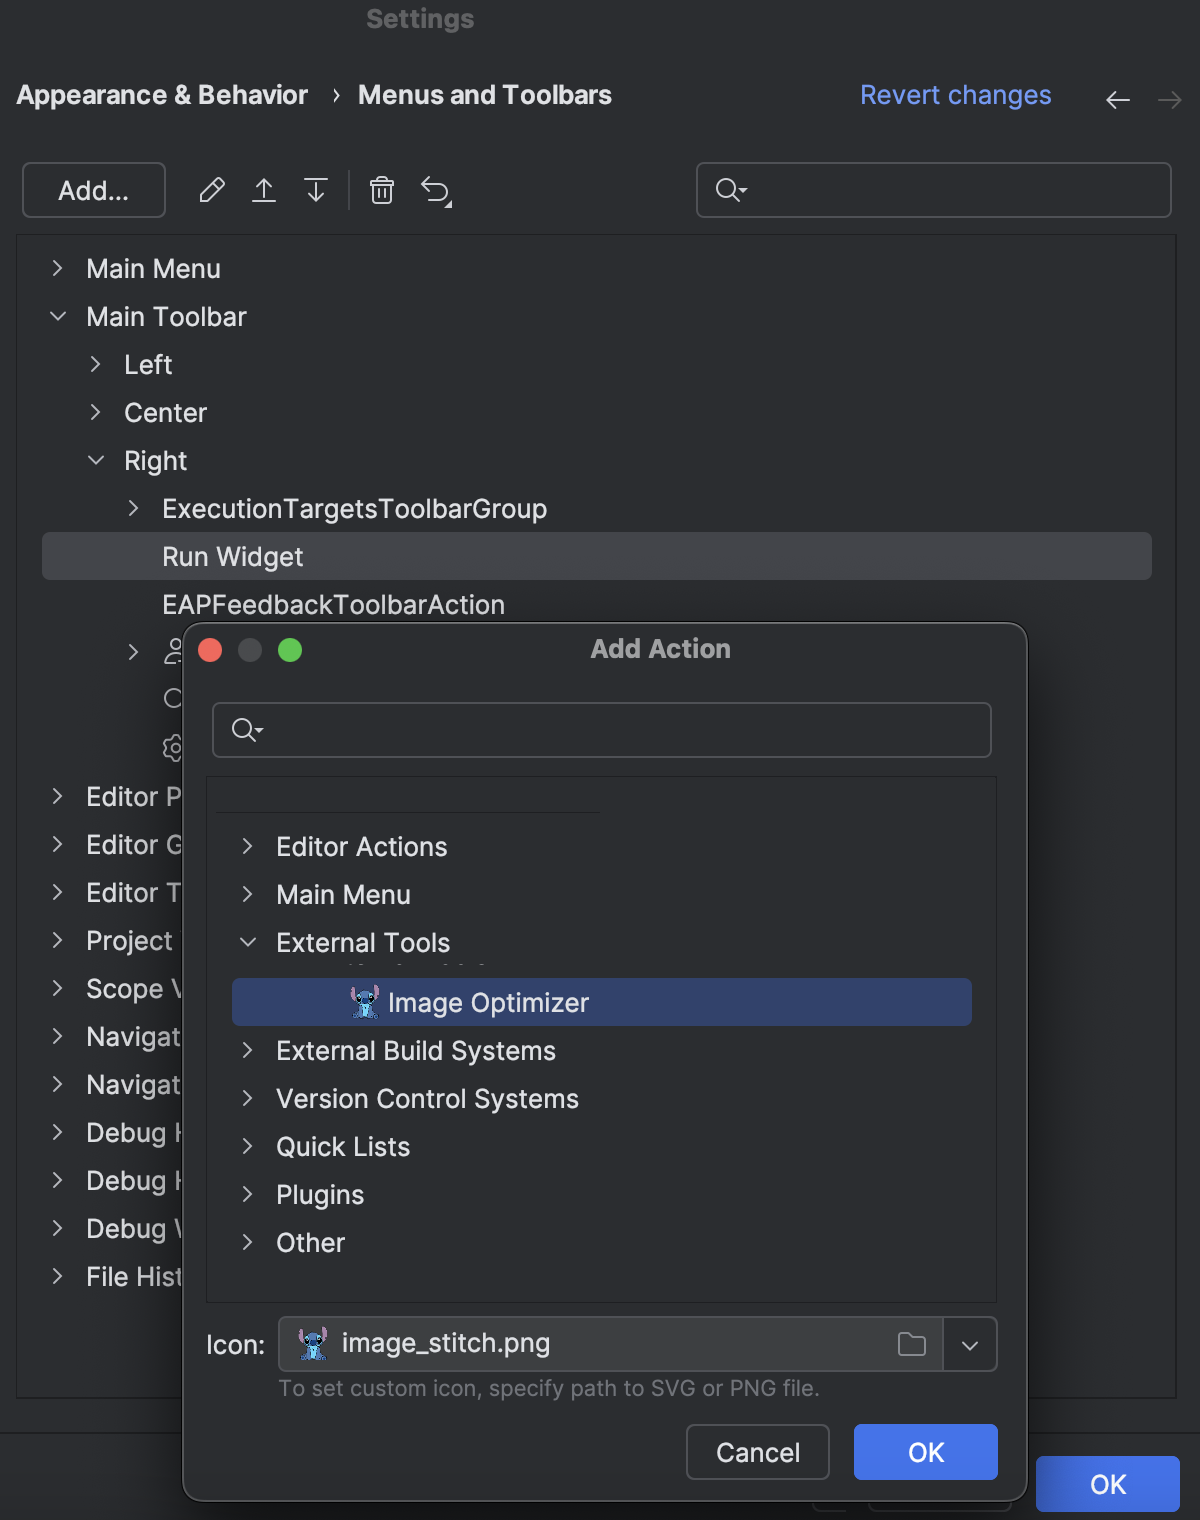Expand the Main Menu node in Settings tree

[58, 268]
